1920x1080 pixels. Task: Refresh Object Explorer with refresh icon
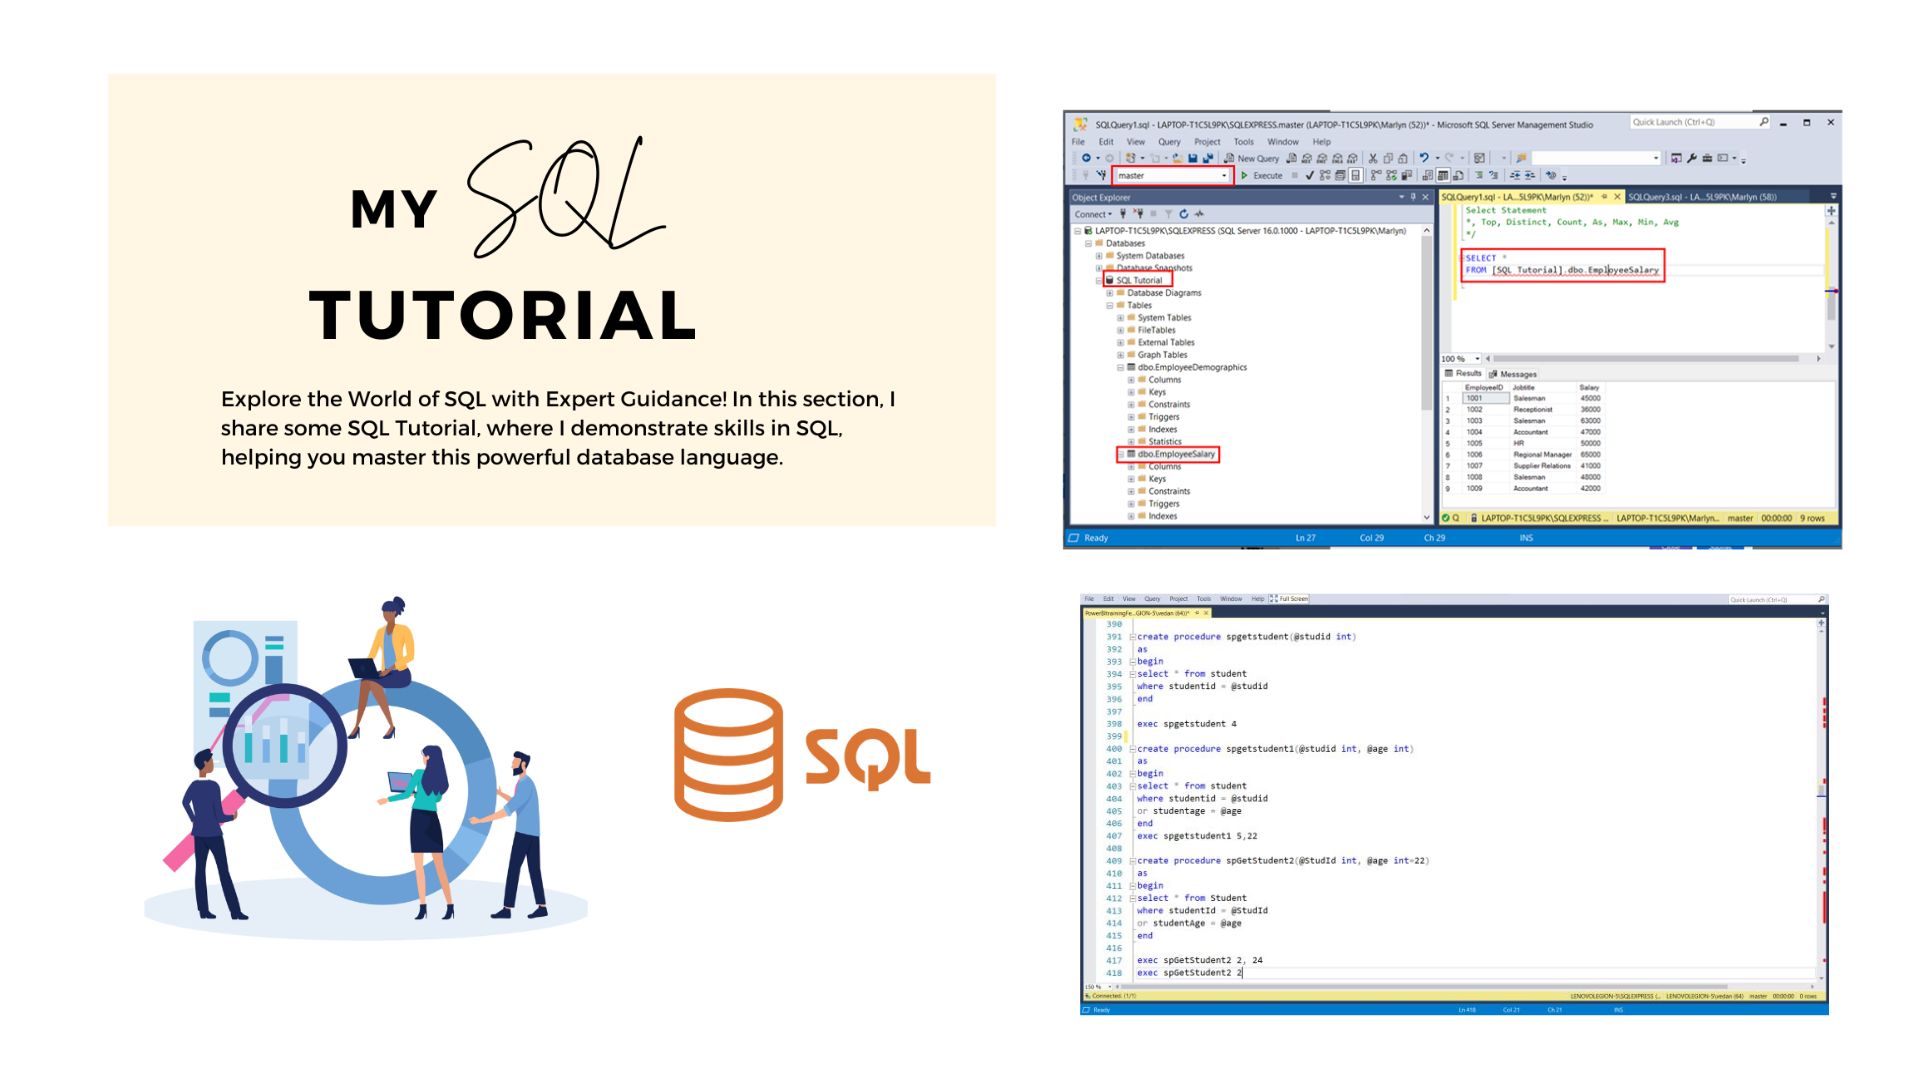tap(1184, 214)
